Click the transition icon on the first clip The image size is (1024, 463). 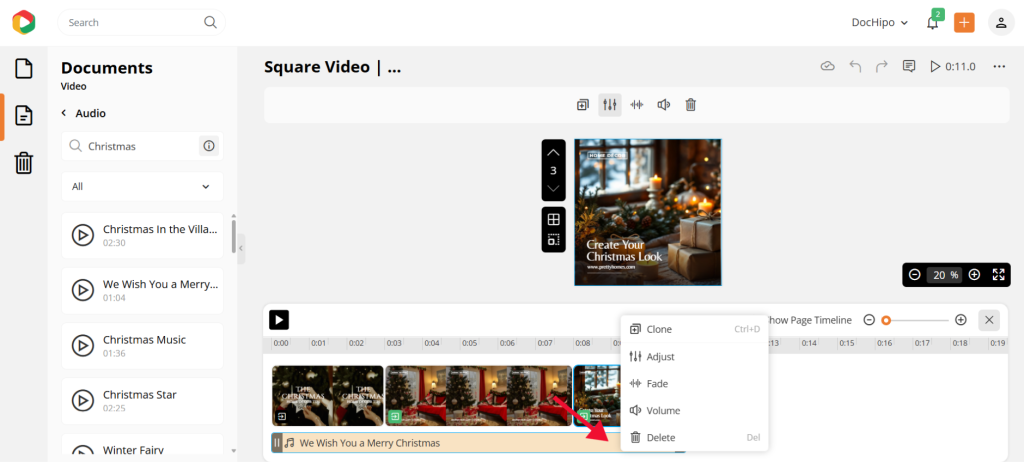tap(282, 416)
